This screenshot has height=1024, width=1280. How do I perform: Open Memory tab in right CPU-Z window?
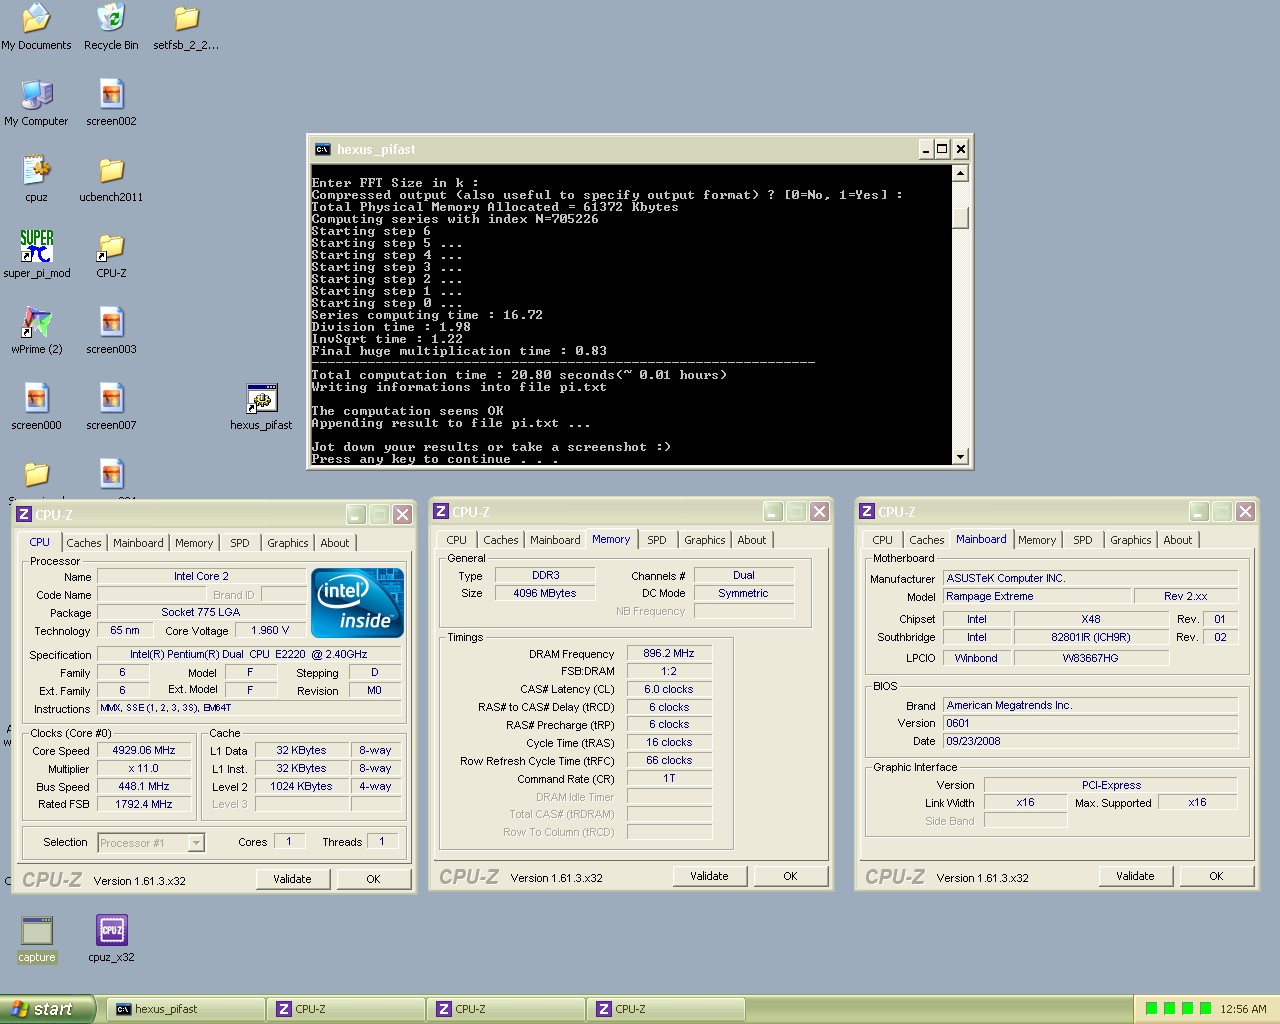pyautogui.click(x=1037, y=540)
